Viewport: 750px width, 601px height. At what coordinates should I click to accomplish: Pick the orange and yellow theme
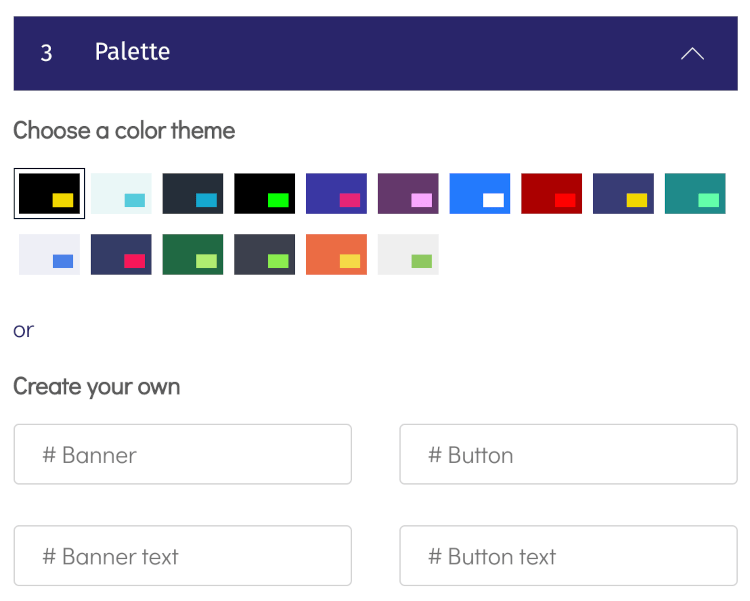(336, 254)
